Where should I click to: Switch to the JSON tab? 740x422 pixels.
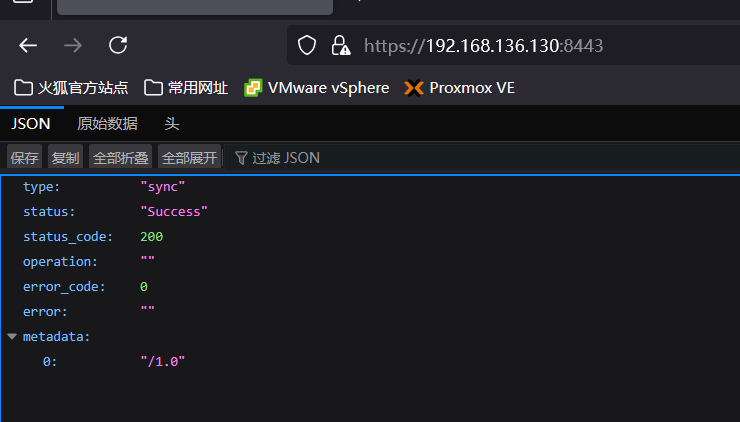[31, 124]
